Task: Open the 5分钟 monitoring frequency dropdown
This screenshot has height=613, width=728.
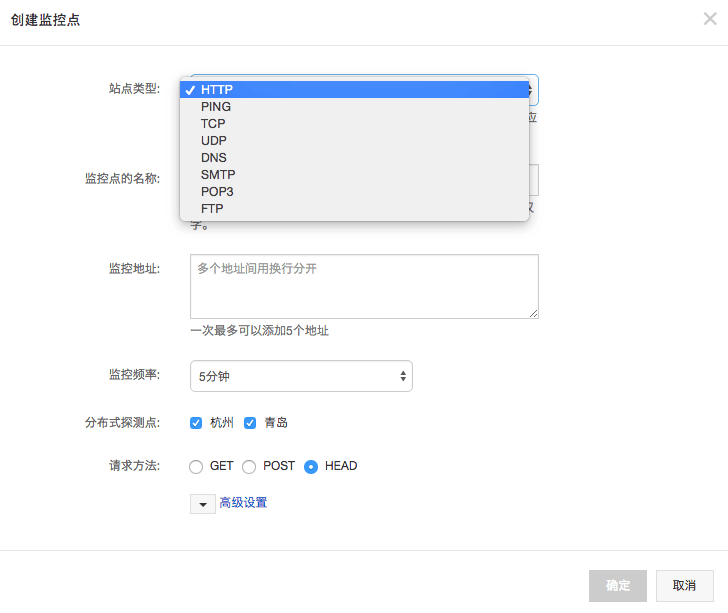Action: (x=301, y=376)
